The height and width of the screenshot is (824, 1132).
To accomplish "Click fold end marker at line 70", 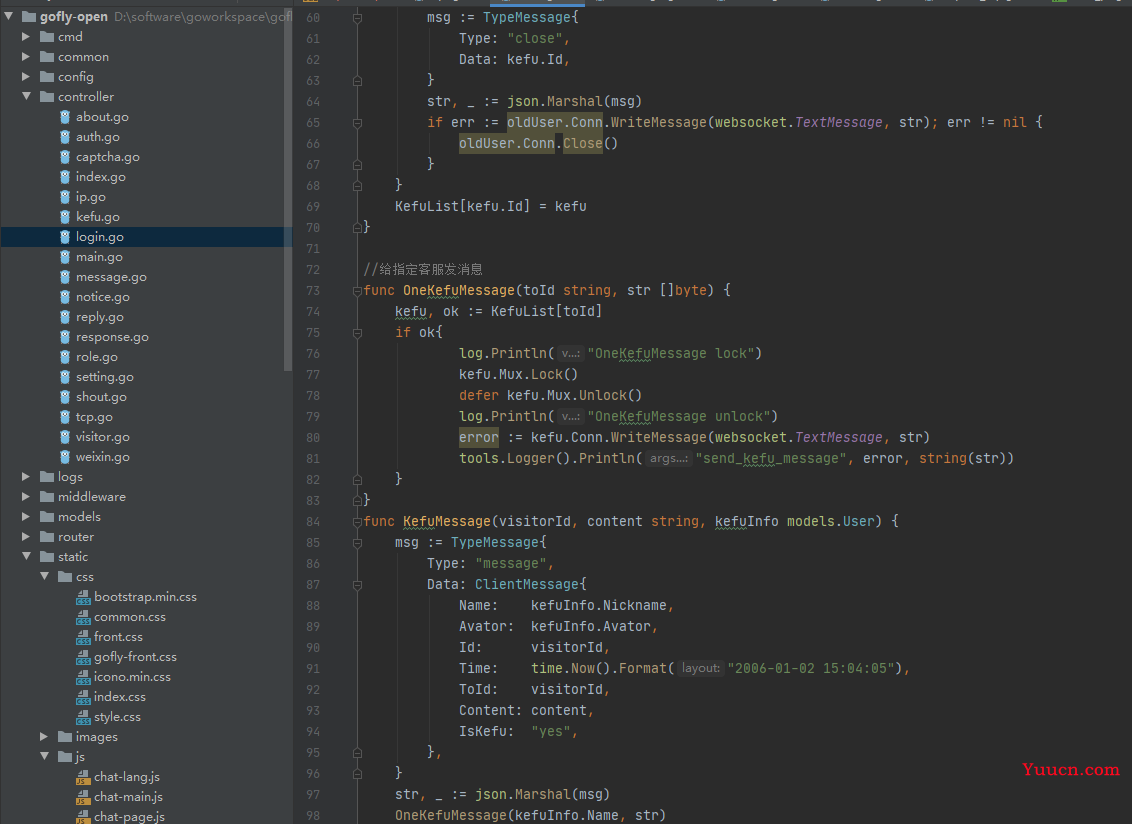I will (357, 227).
